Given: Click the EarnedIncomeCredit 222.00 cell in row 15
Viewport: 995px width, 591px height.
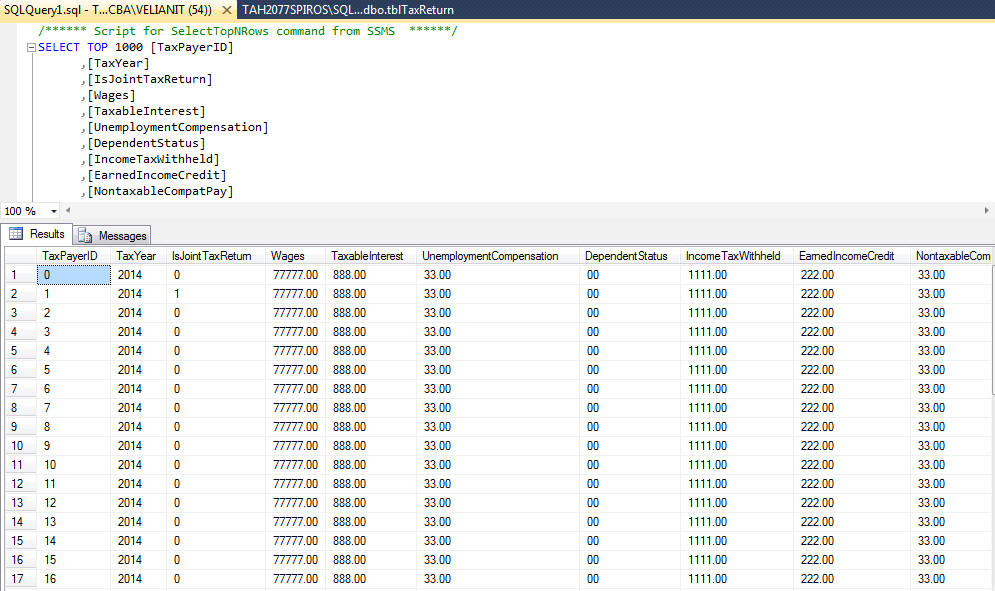Looking at the screenshot, I should point(852,541).
